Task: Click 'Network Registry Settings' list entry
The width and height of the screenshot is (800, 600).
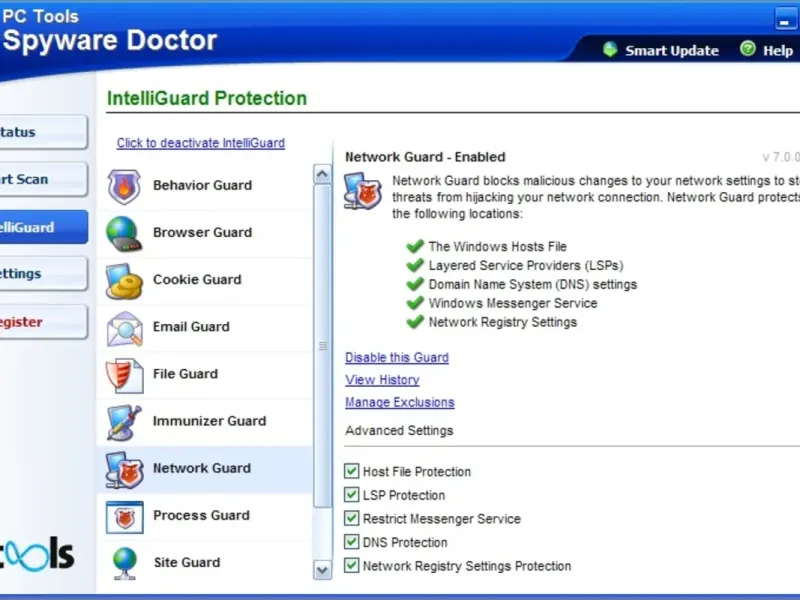Action: pyautogui.click(x=503, y=322)
